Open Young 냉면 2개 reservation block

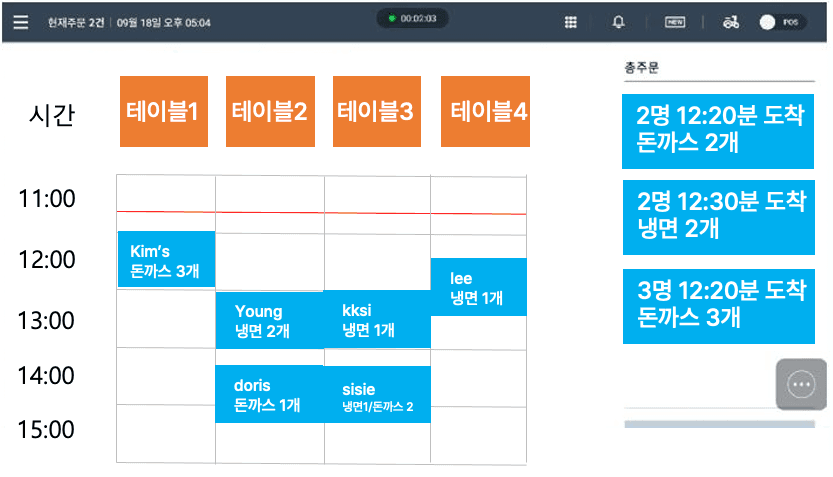269,320
